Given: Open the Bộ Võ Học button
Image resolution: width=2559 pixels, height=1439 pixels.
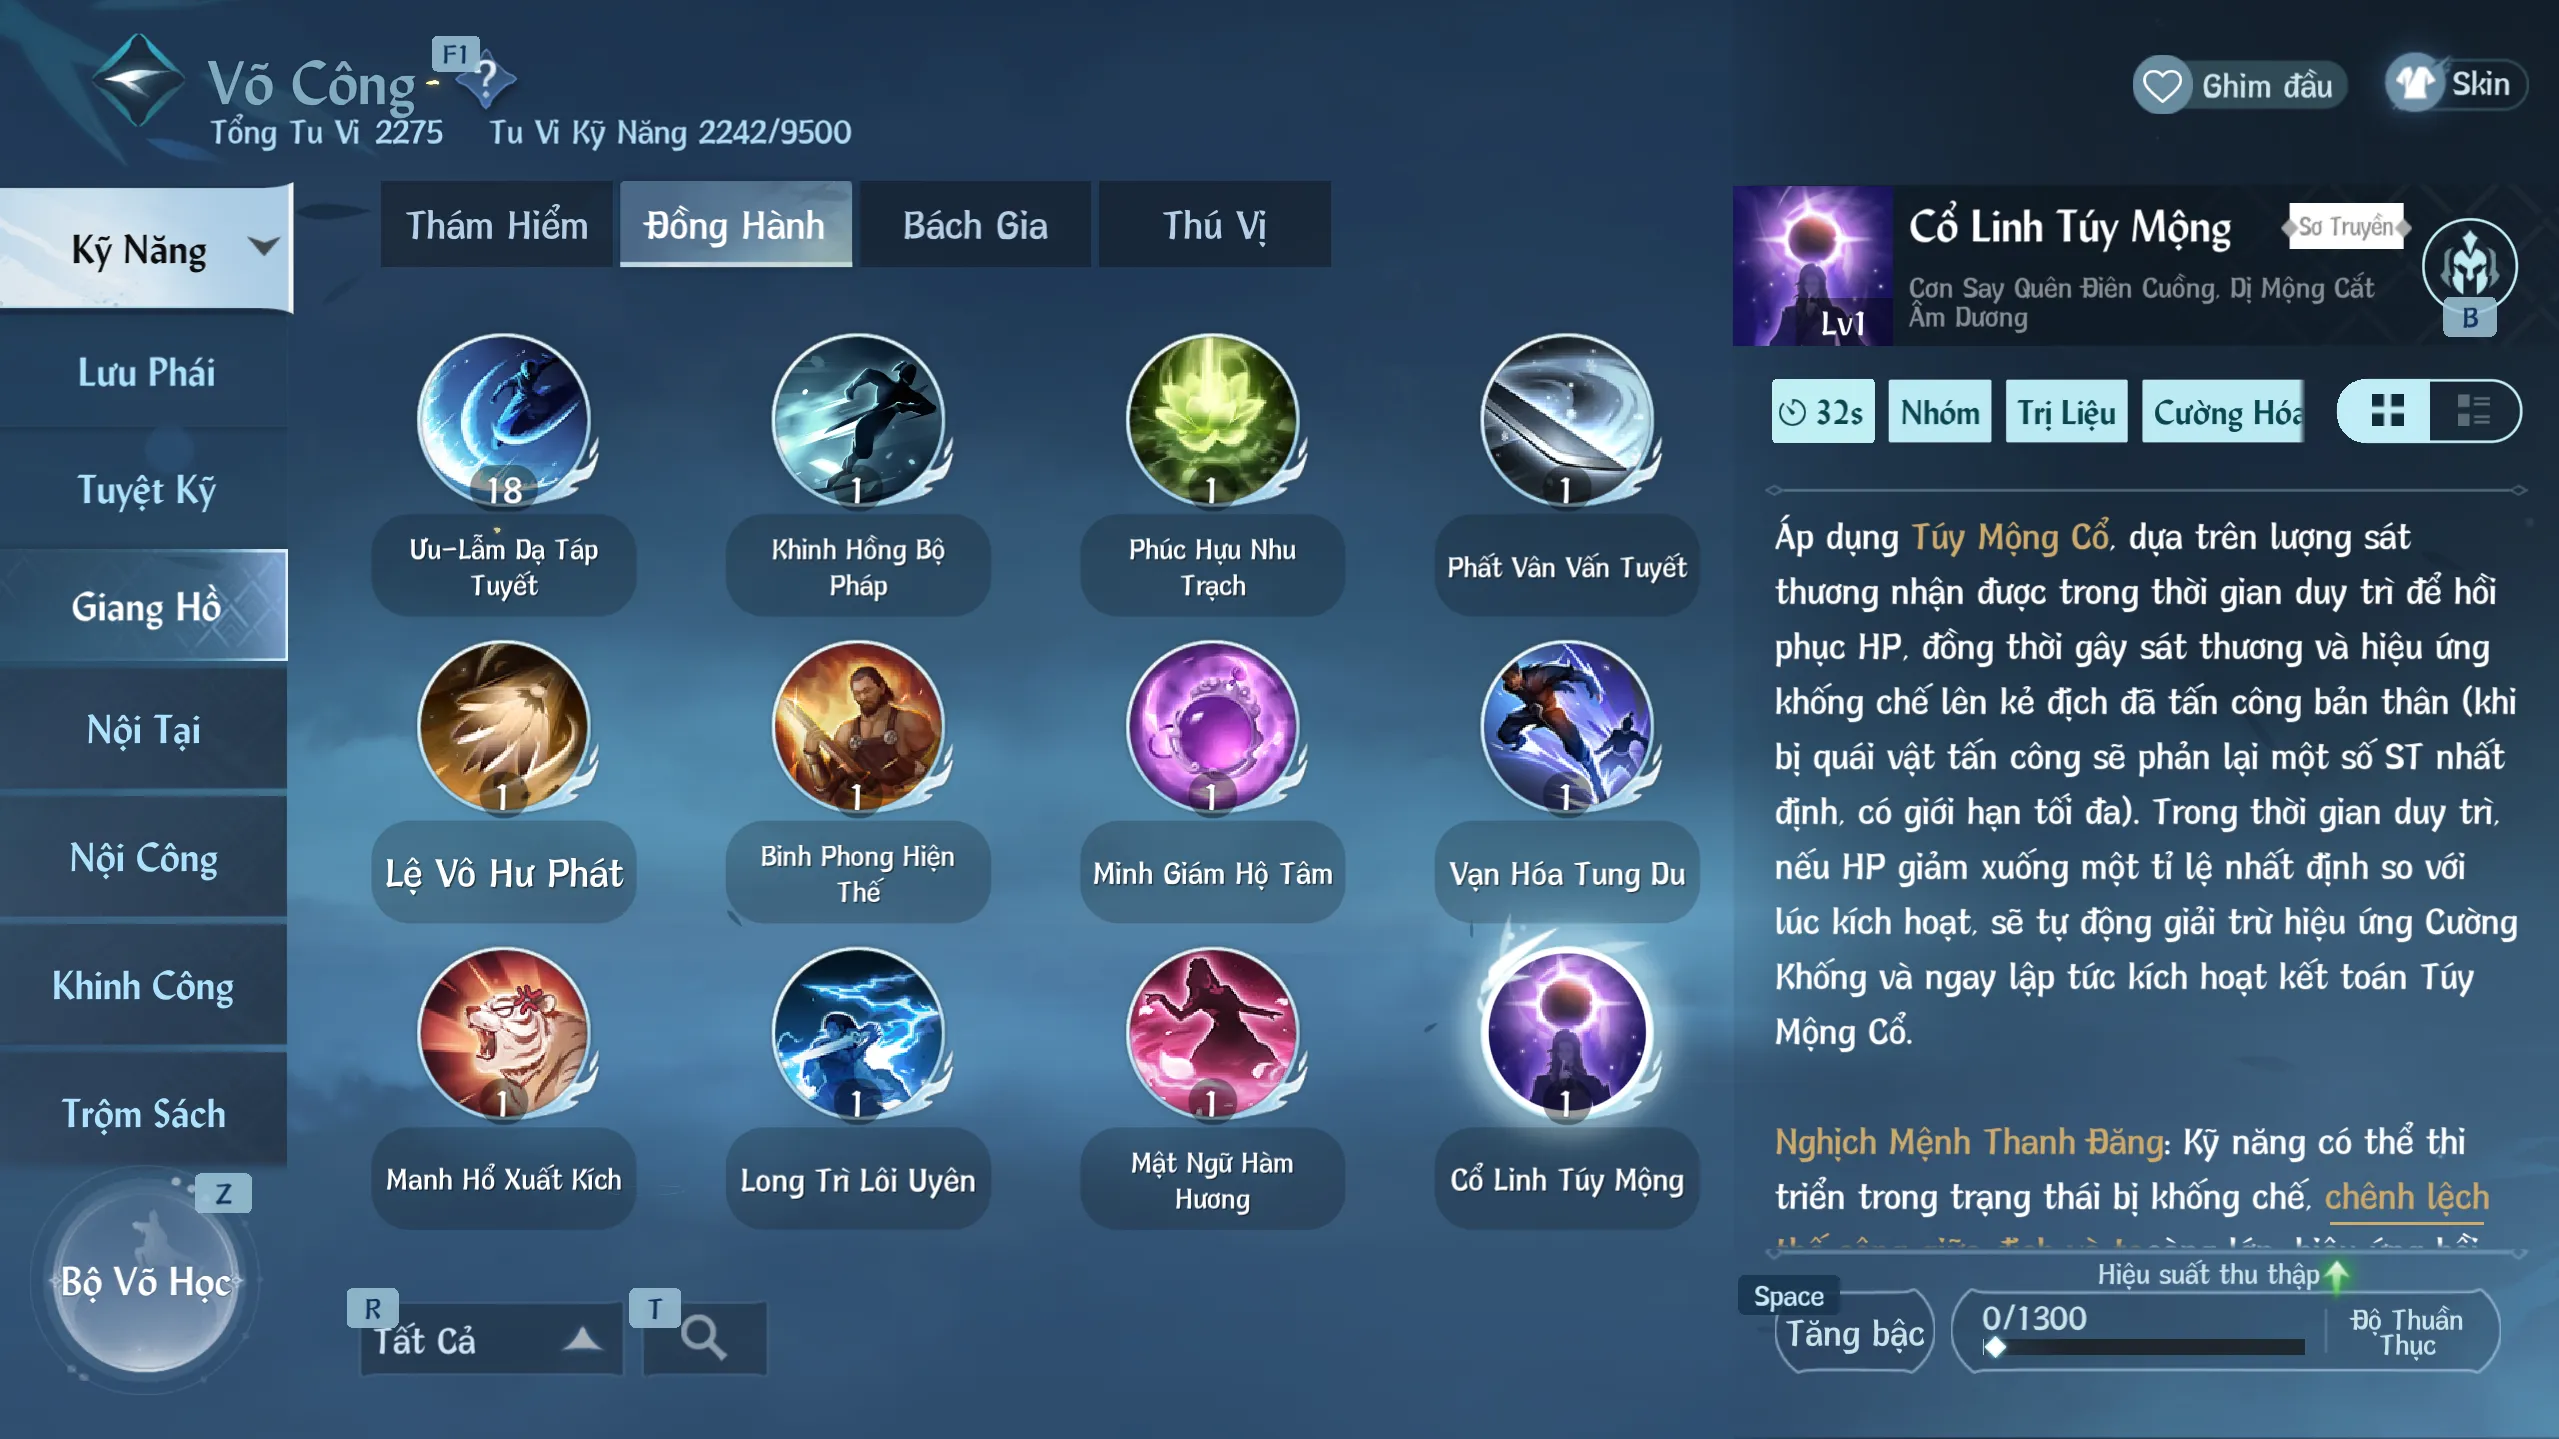Looking at the screenshot, I should coord(145,1281).
